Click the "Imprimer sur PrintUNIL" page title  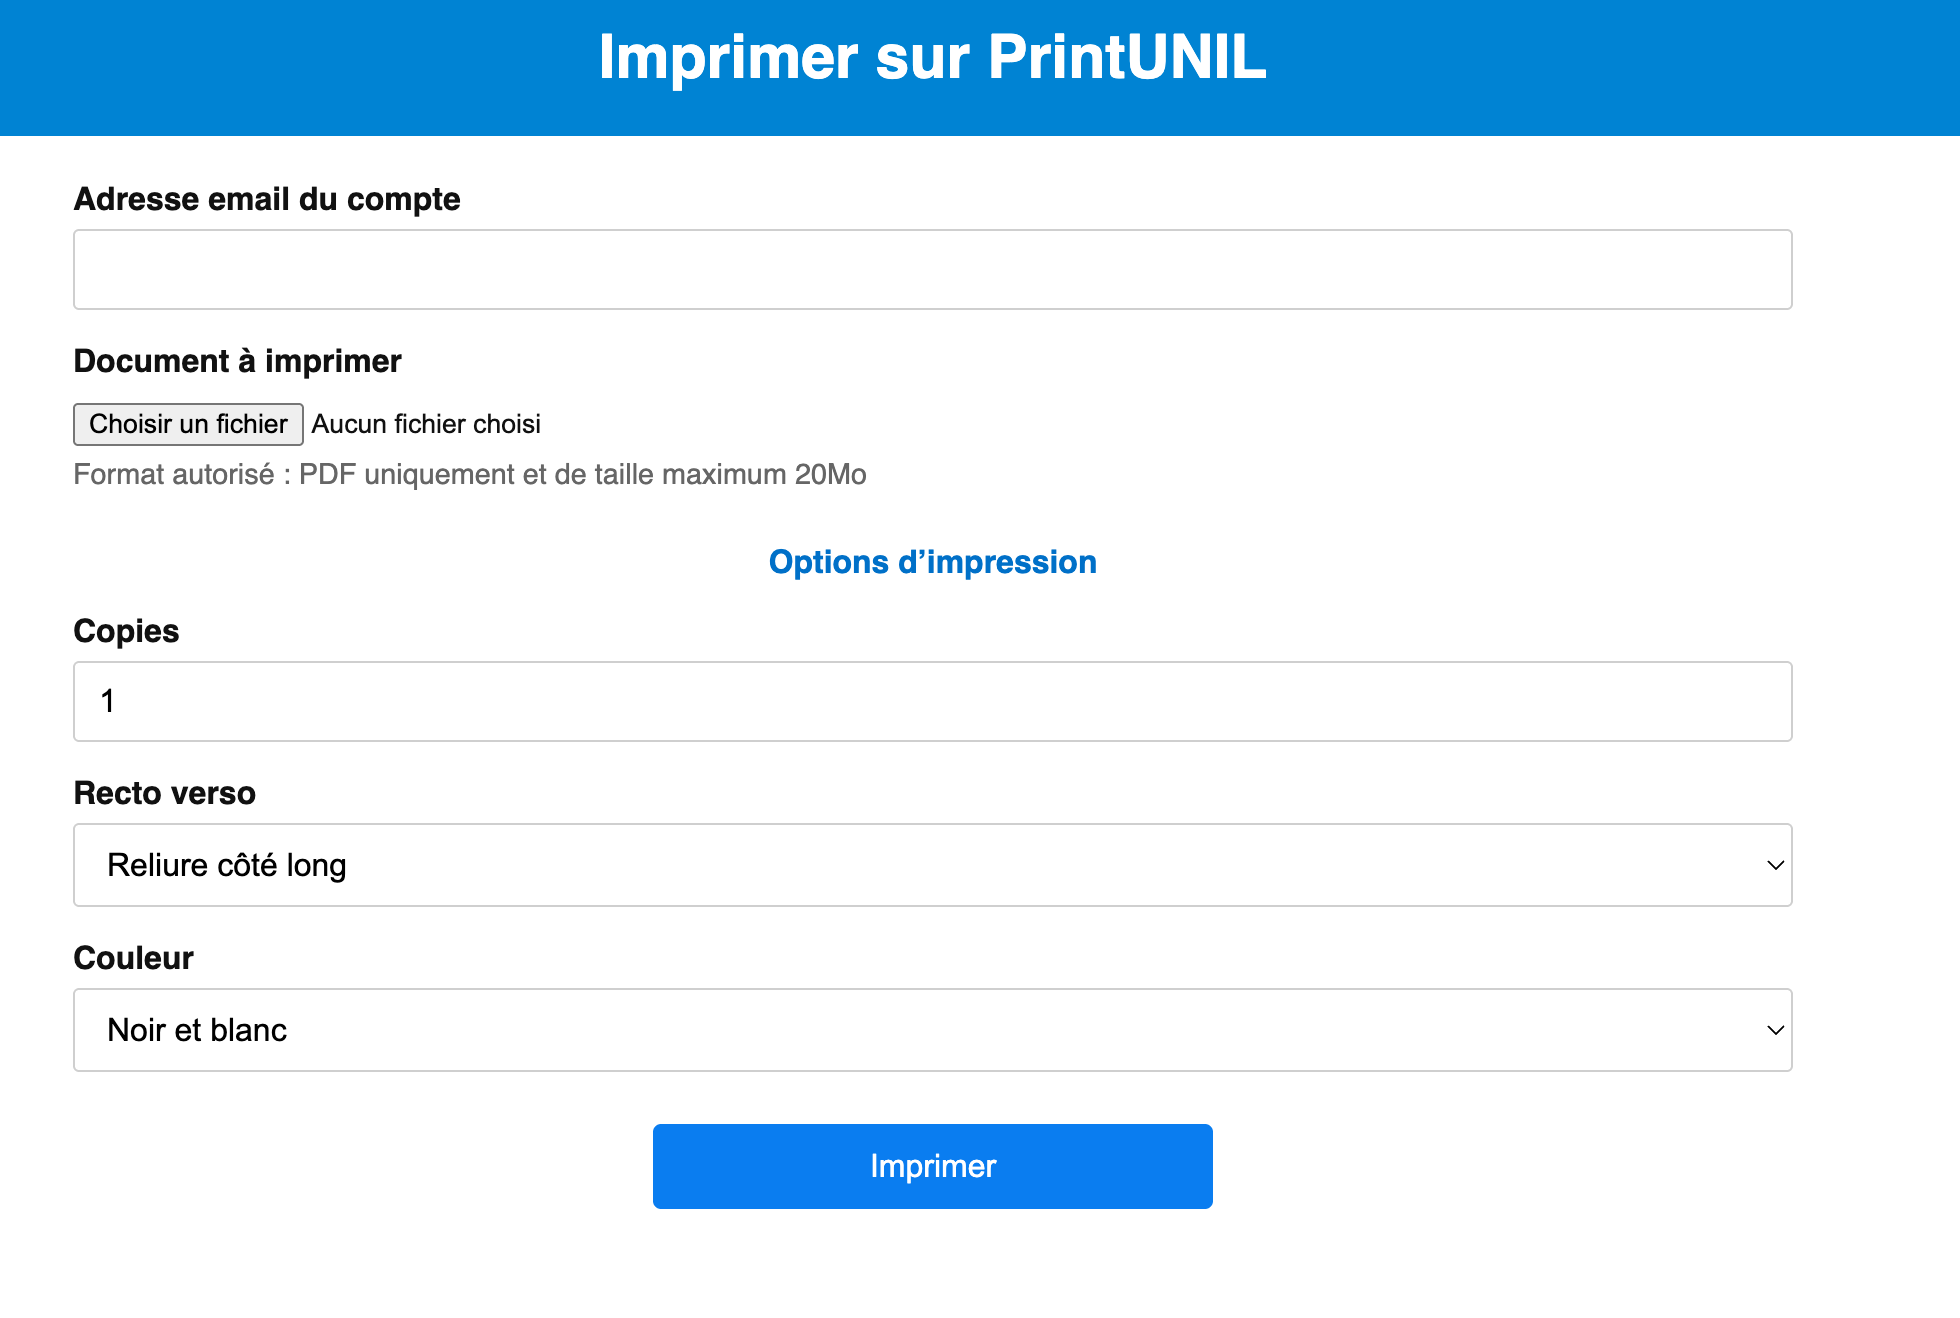pos(932,57)
